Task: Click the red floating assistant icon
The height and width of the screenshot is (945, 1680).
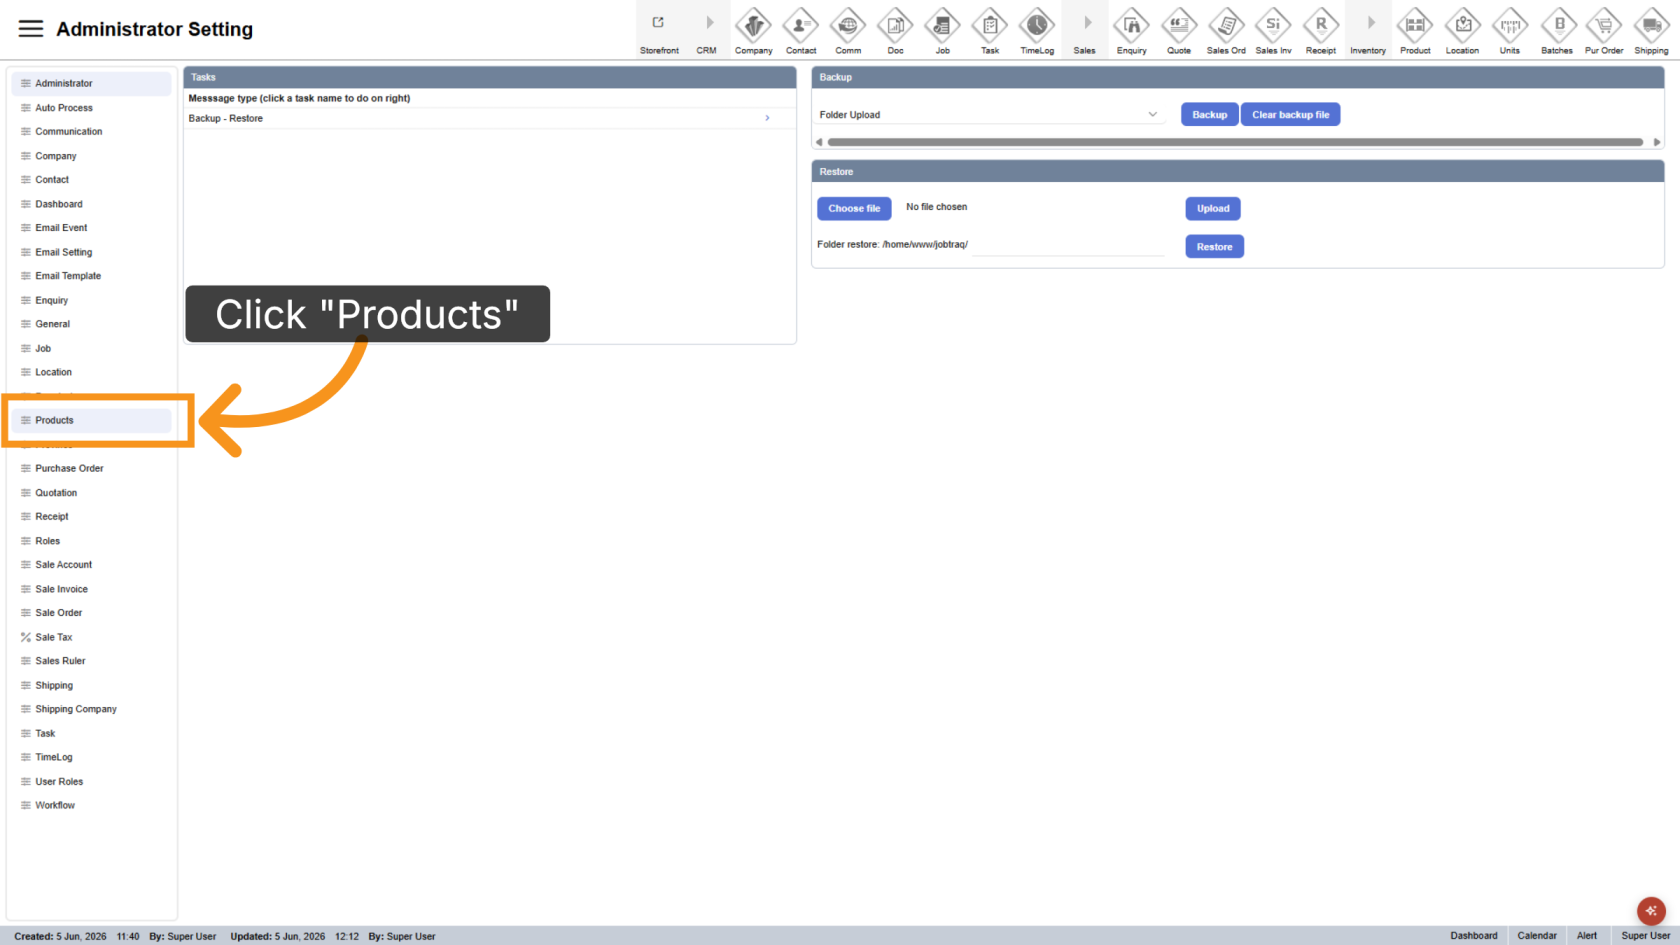Action: (1651, 911)
